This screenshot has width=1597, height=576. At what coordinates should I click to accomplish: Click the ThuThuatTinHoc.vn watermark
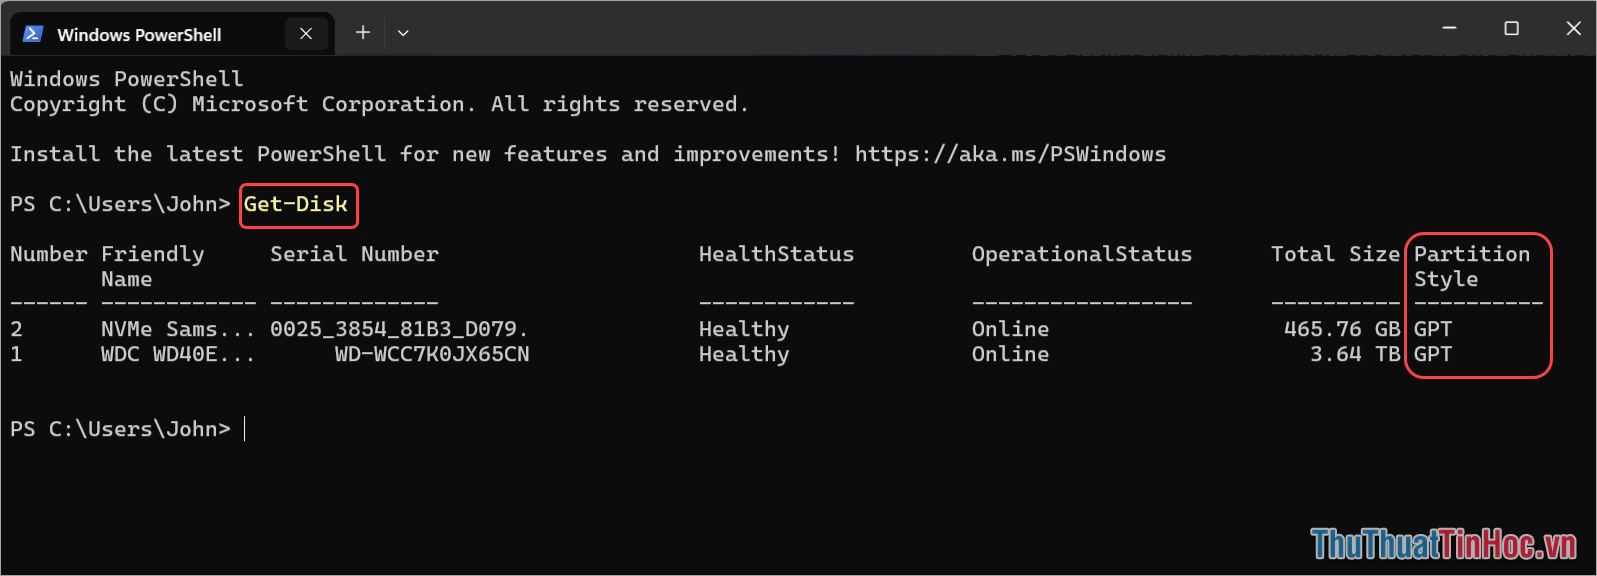point(1443,544)
